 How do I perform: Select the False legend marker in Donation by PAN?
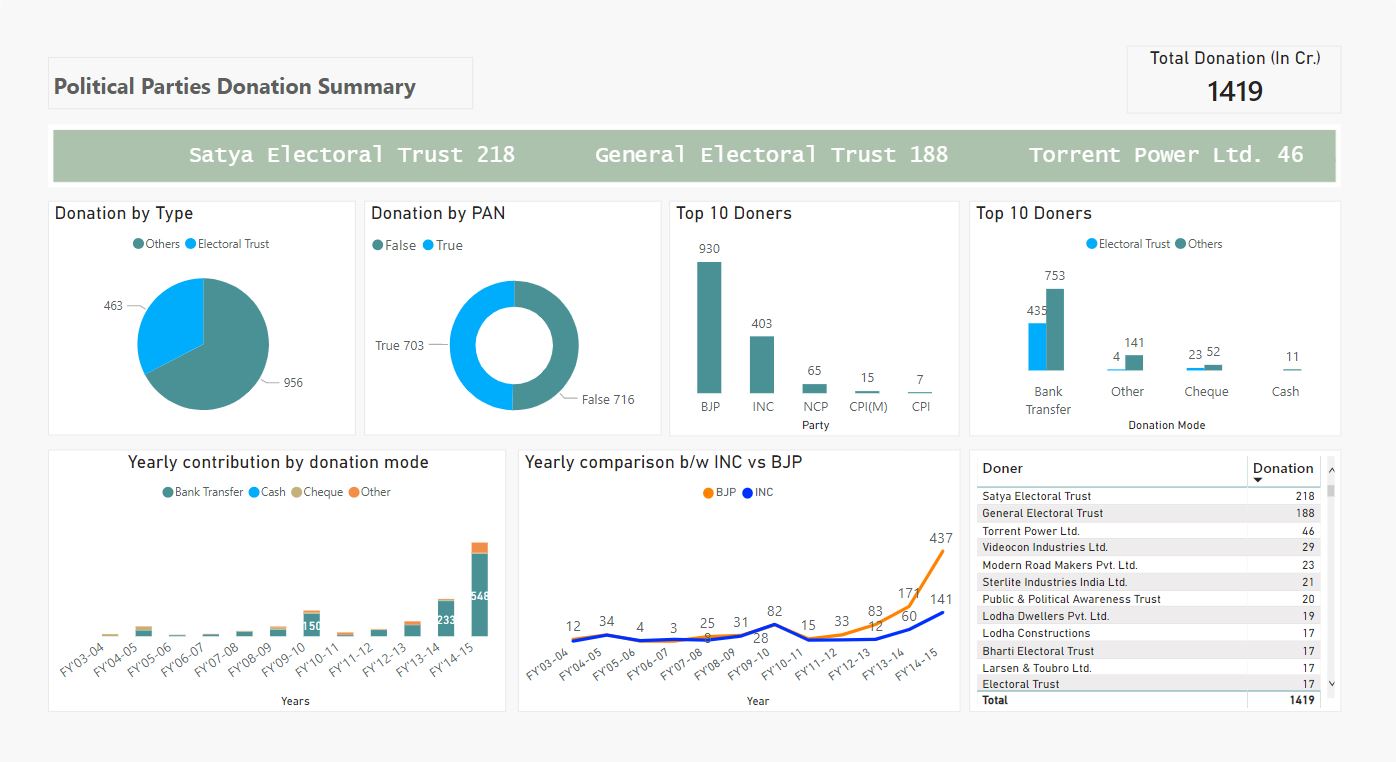[377, 245]
